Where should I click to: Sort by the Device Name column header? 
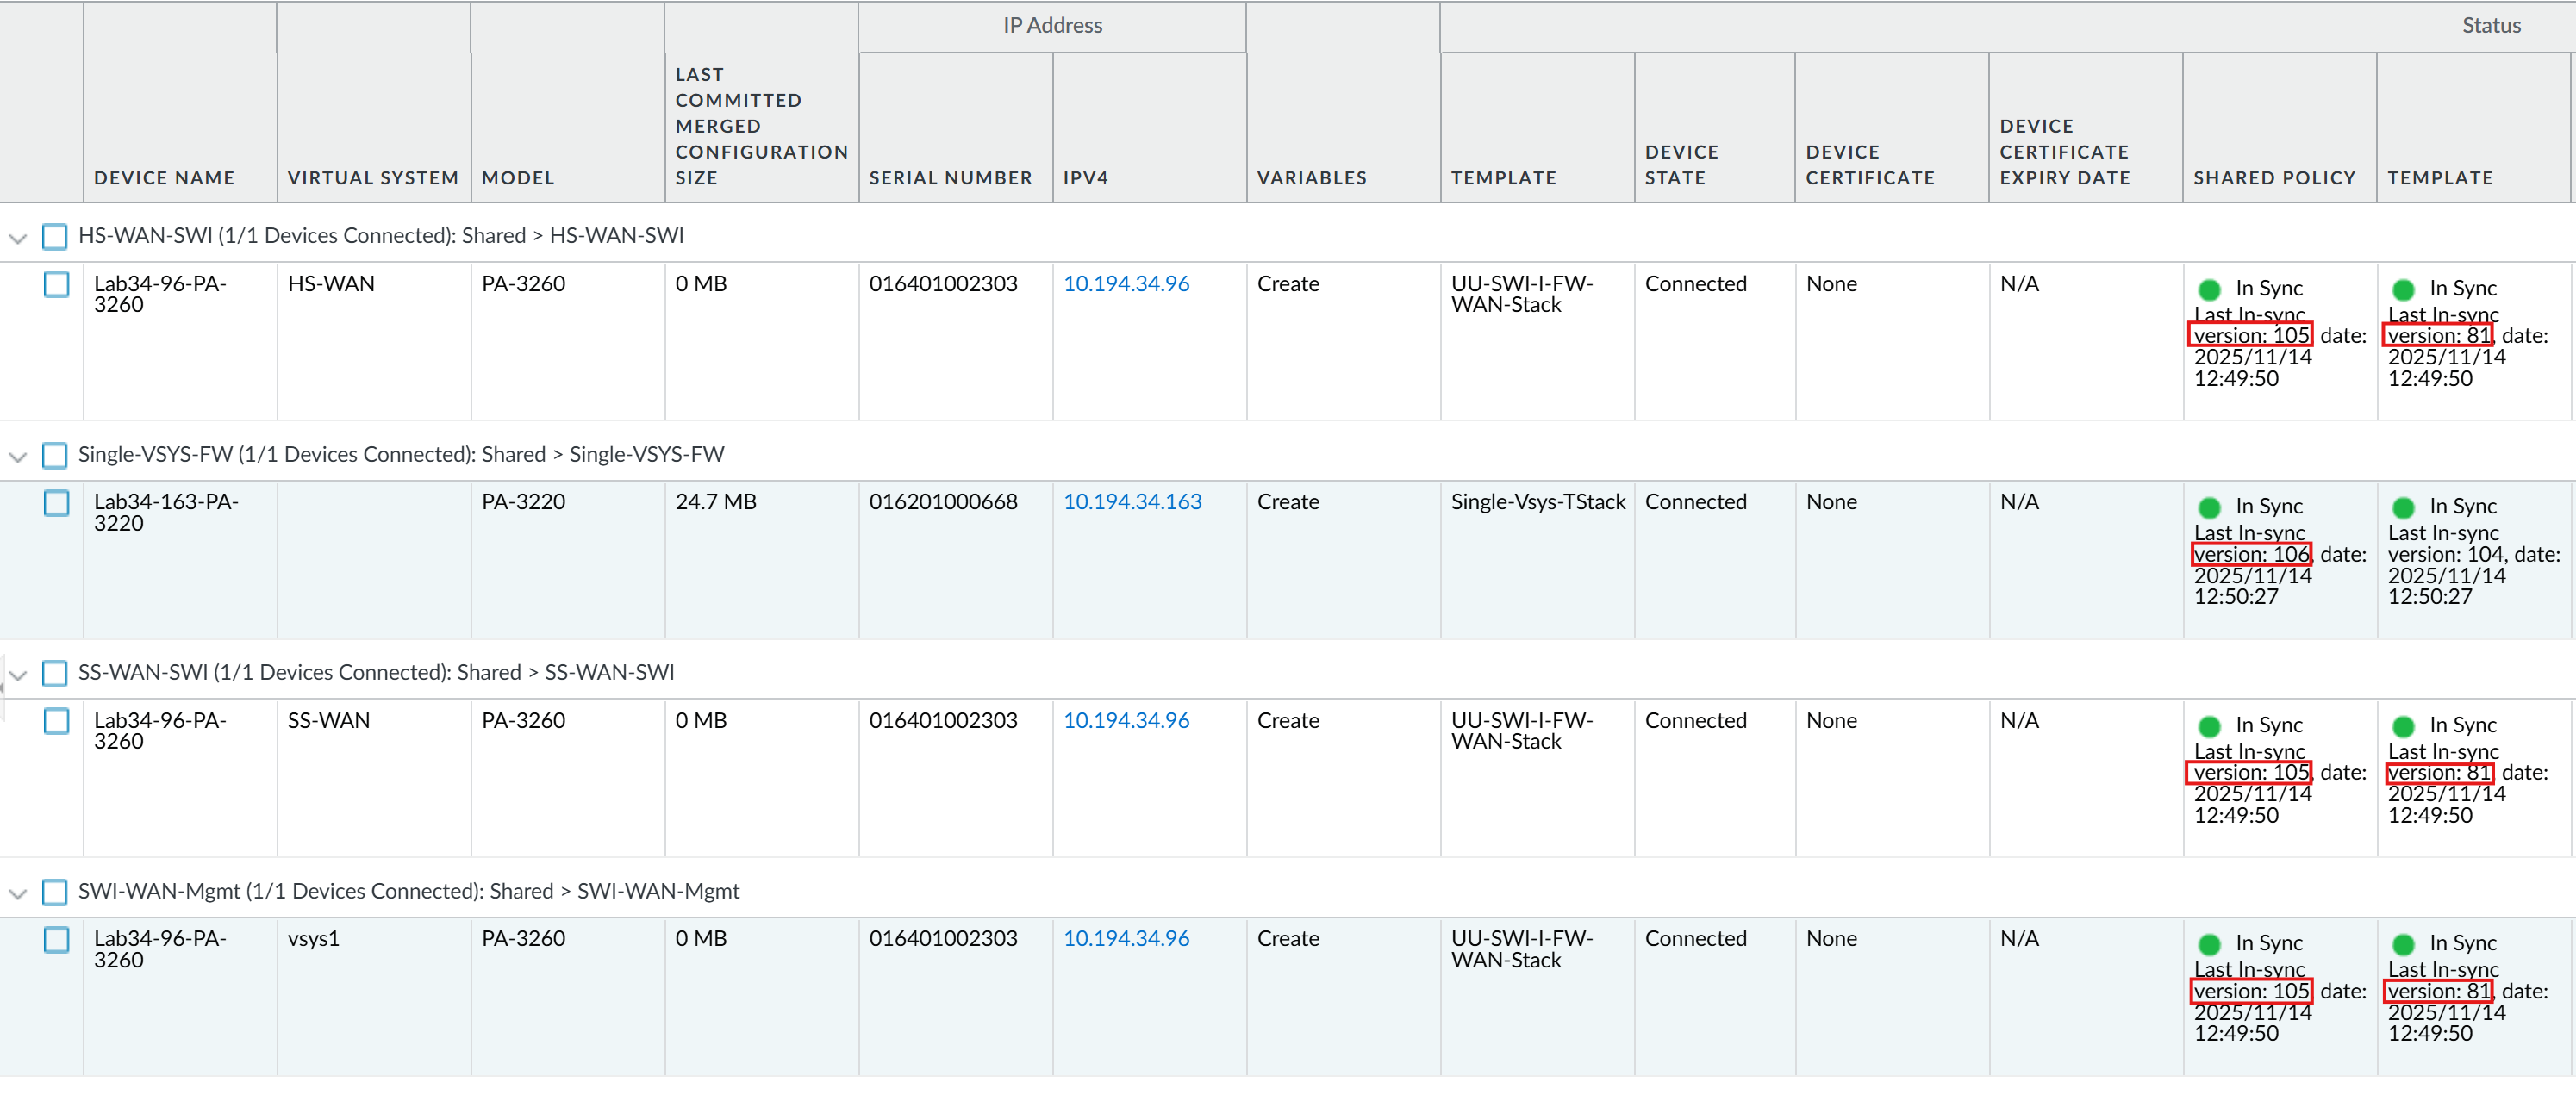[x=164, y=177]
